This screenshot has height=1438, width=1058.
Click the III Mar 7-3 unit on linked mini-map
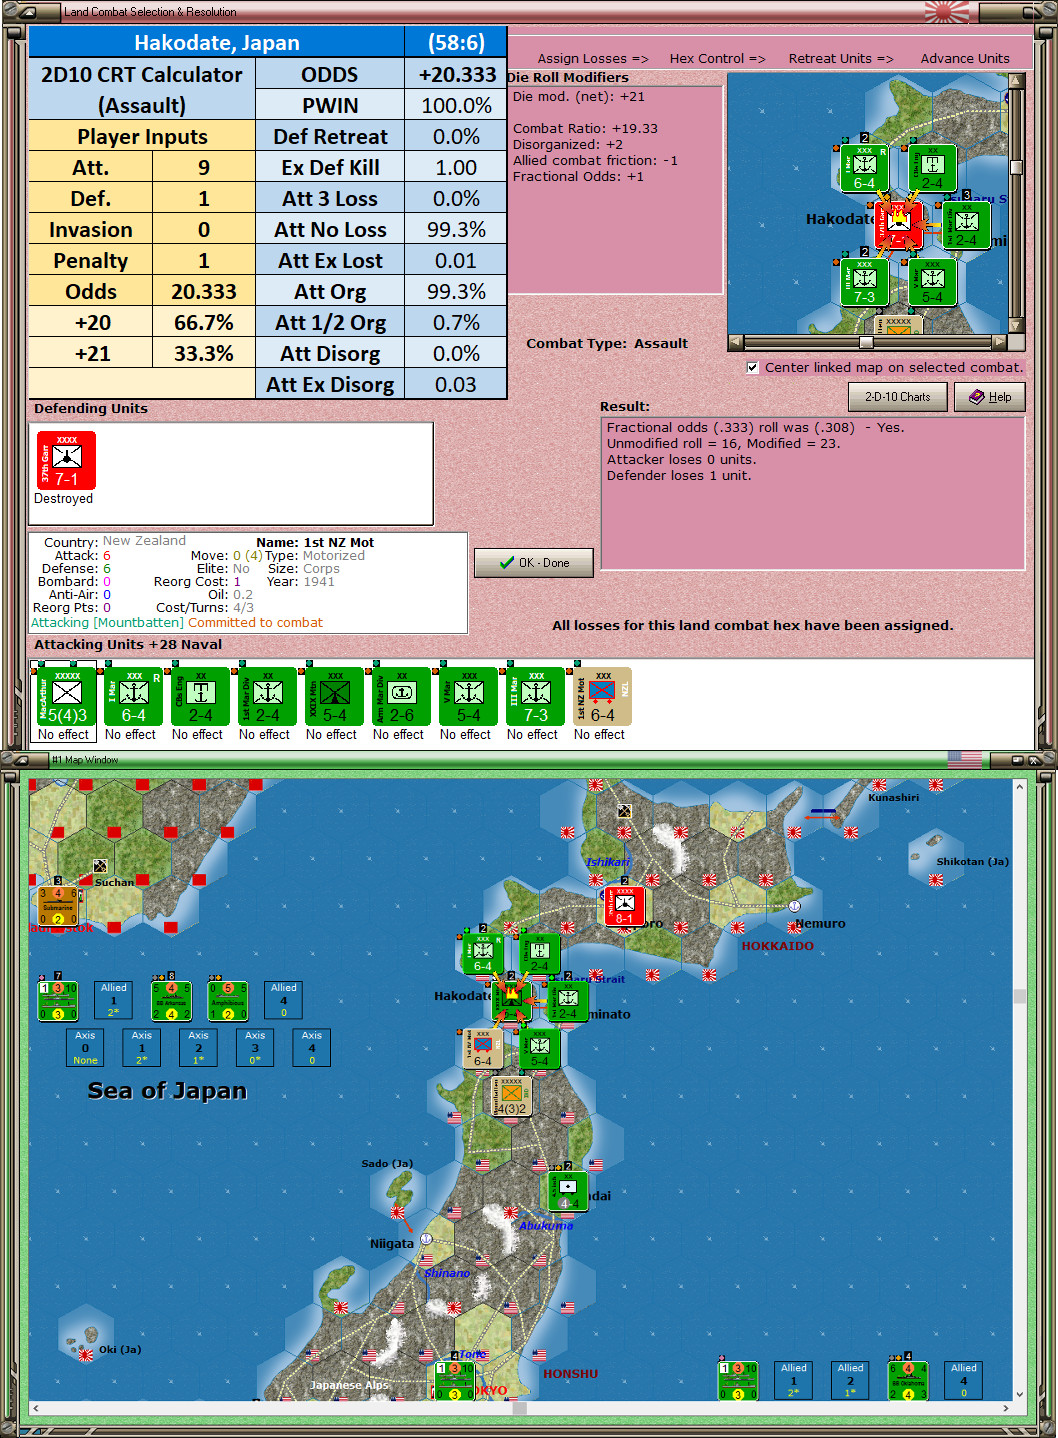pos(864,283)
